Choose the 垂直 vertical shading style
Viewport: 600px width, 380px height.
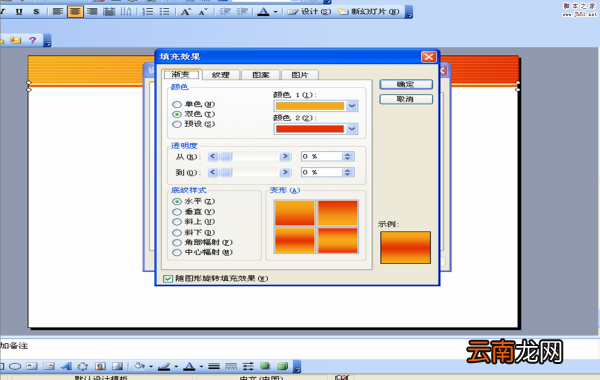pos(177,212)
